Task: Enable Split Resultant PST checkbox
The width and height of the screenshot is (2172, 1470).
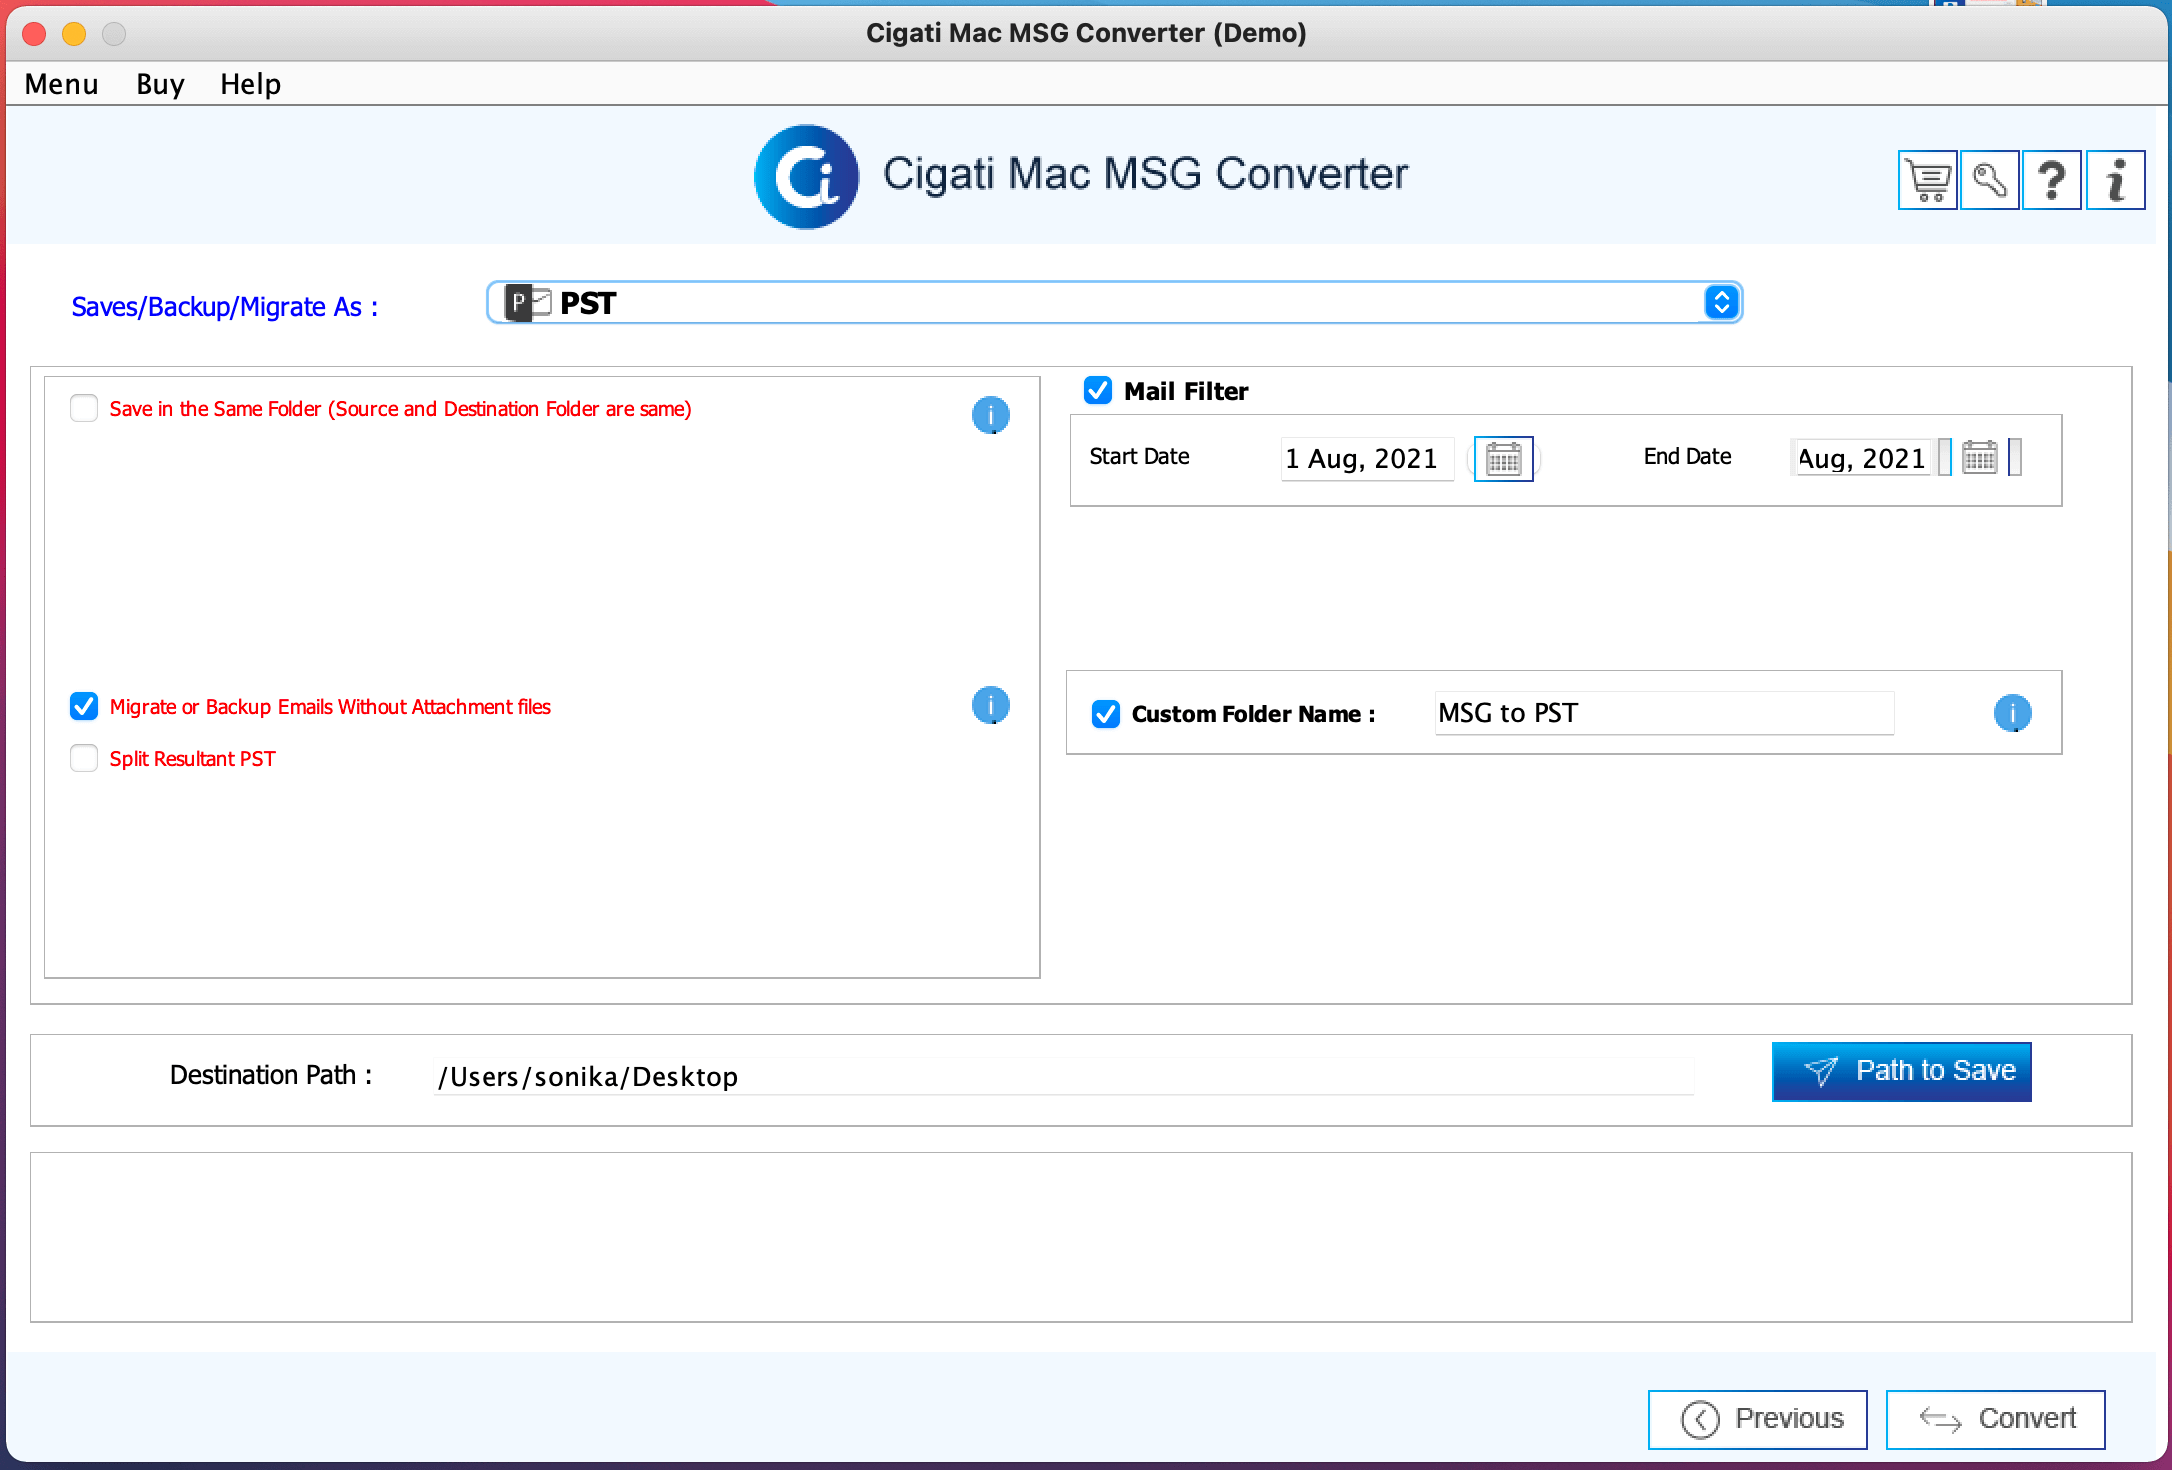Action: 84,758
